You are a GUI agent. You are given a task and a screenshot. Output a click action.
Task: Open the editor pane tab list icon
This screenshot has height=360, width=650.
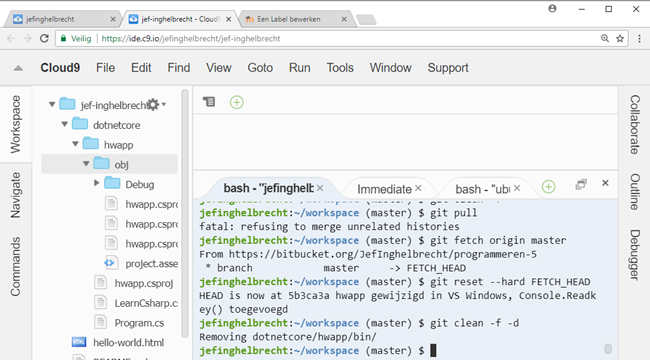coord(209,102)
